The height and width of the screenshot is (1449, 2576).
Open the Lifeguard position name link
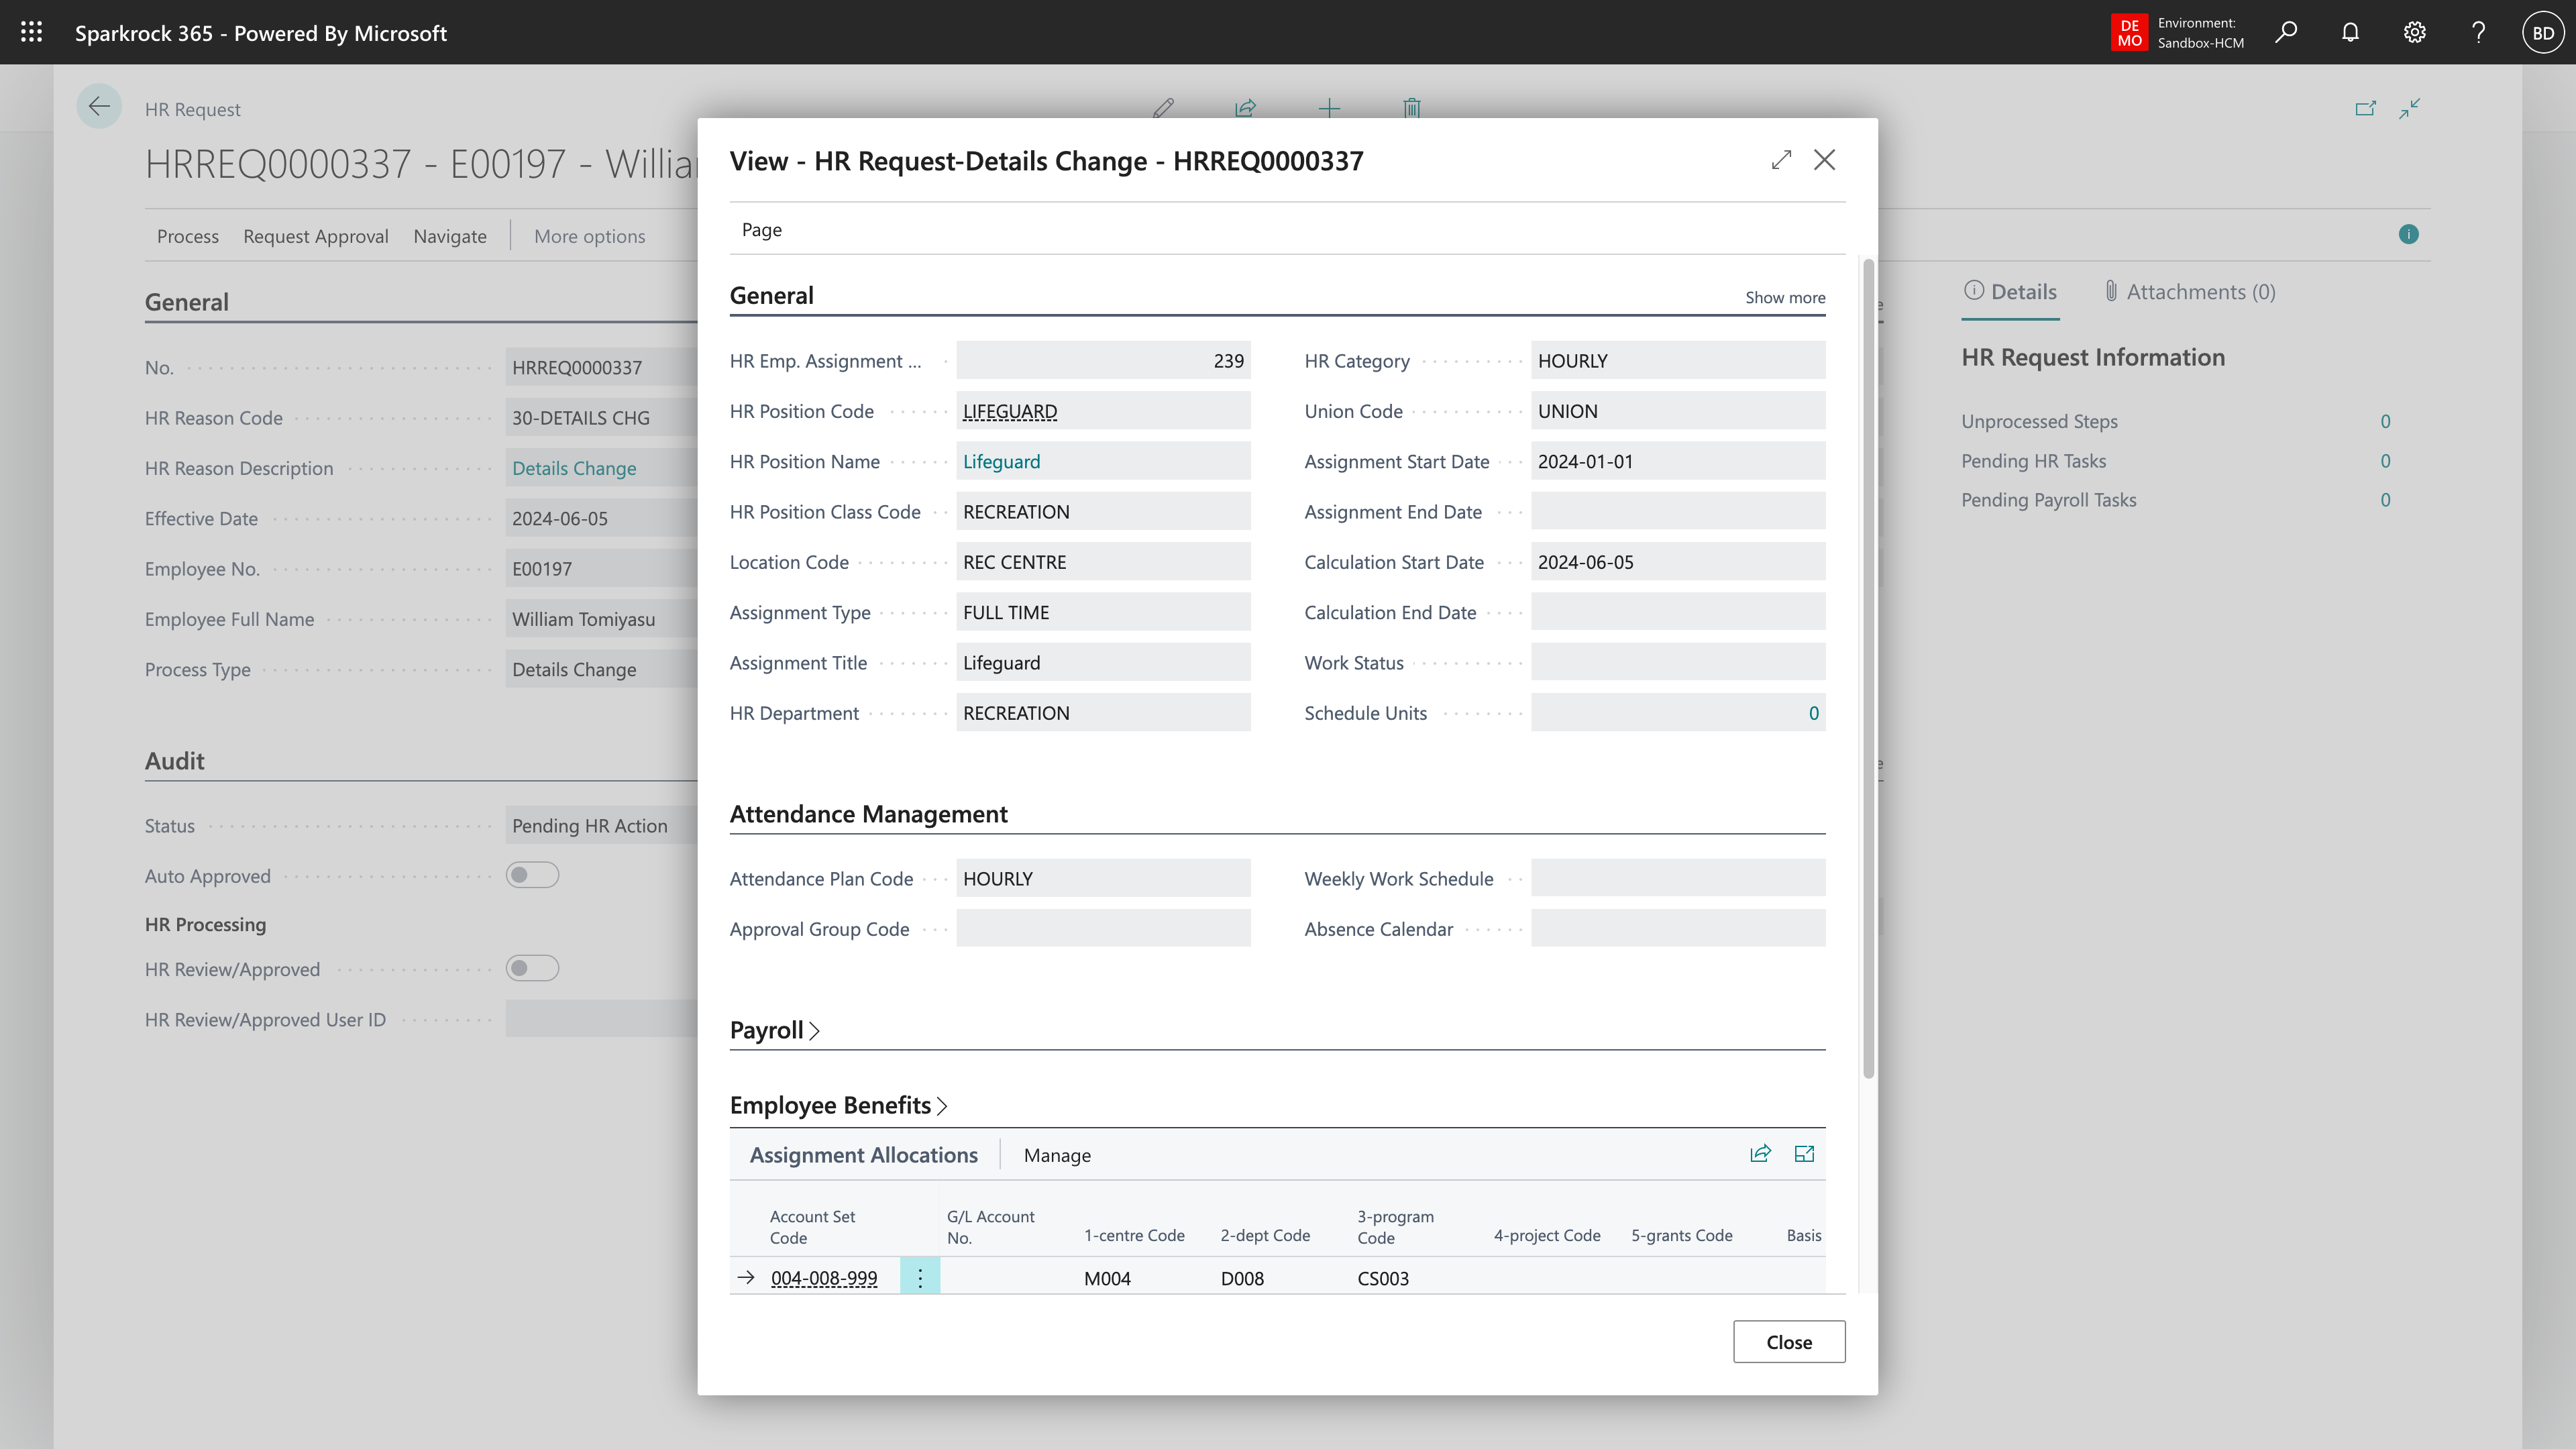(x=1001, y=461)
